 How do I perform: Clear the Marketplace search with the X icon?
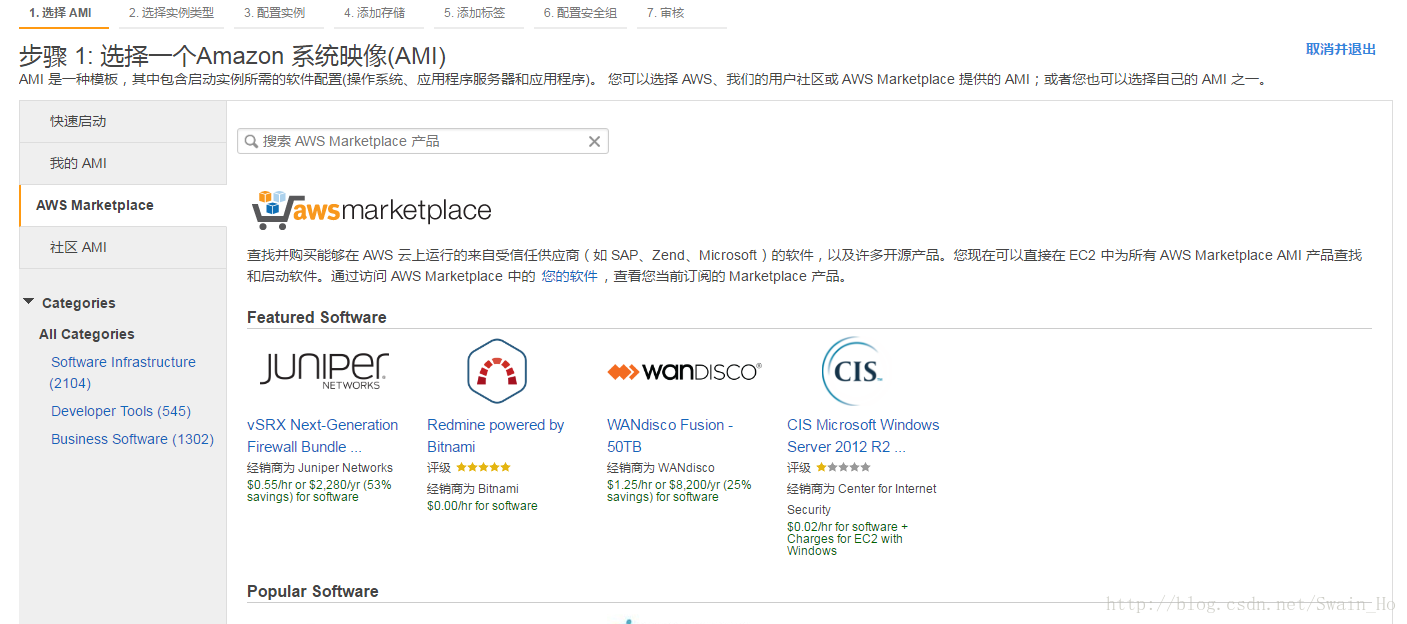pyautogui.click(x=594, y=142)
